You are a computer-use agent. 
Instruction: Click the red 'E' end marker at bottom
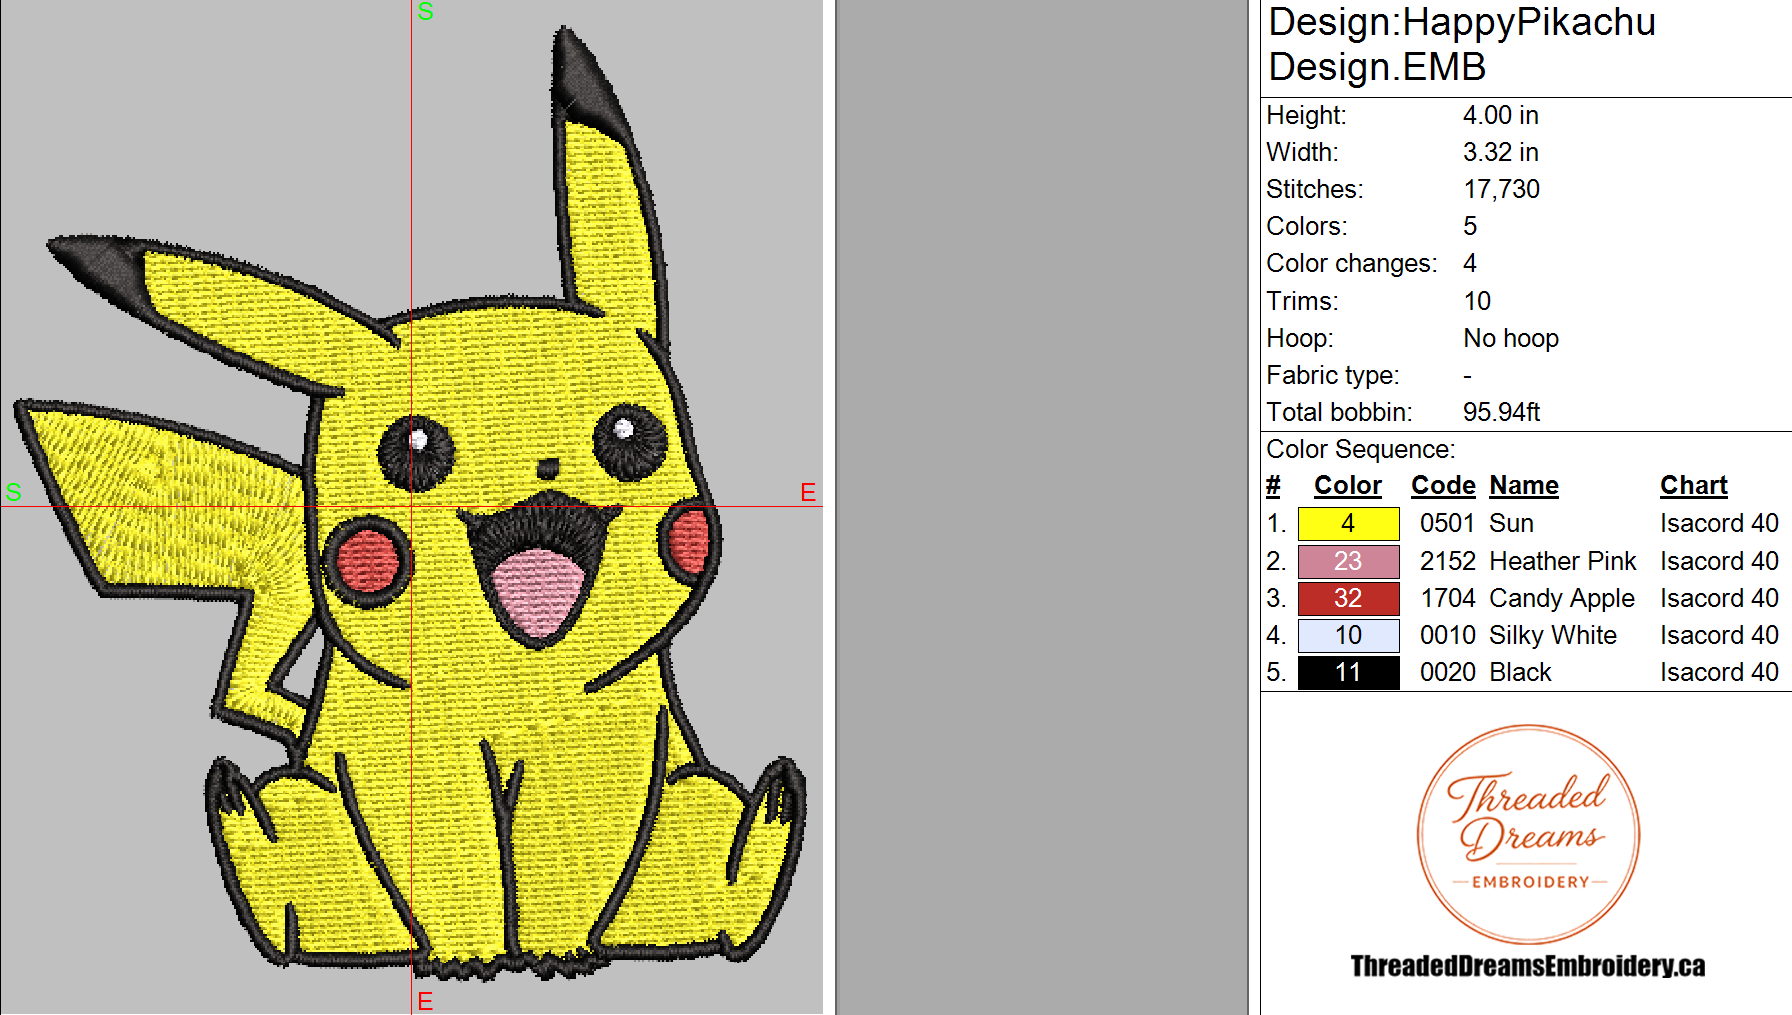425,1001
